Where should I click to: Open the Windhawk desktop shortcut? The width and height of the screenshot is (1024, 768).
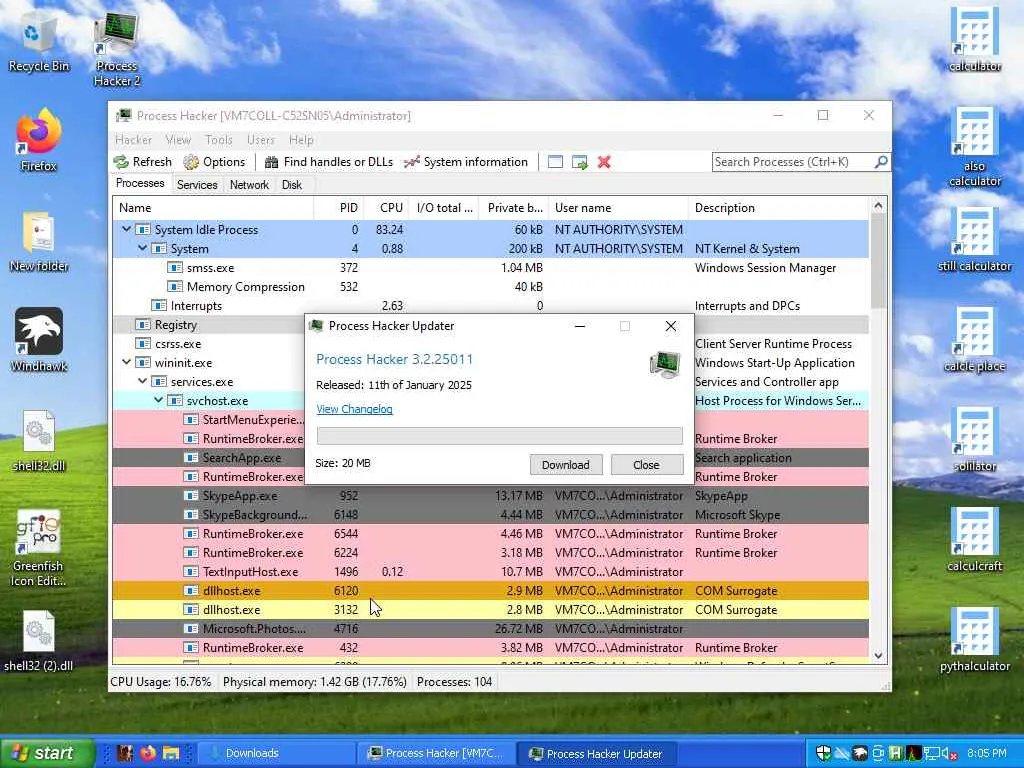[x=39, y=340]
